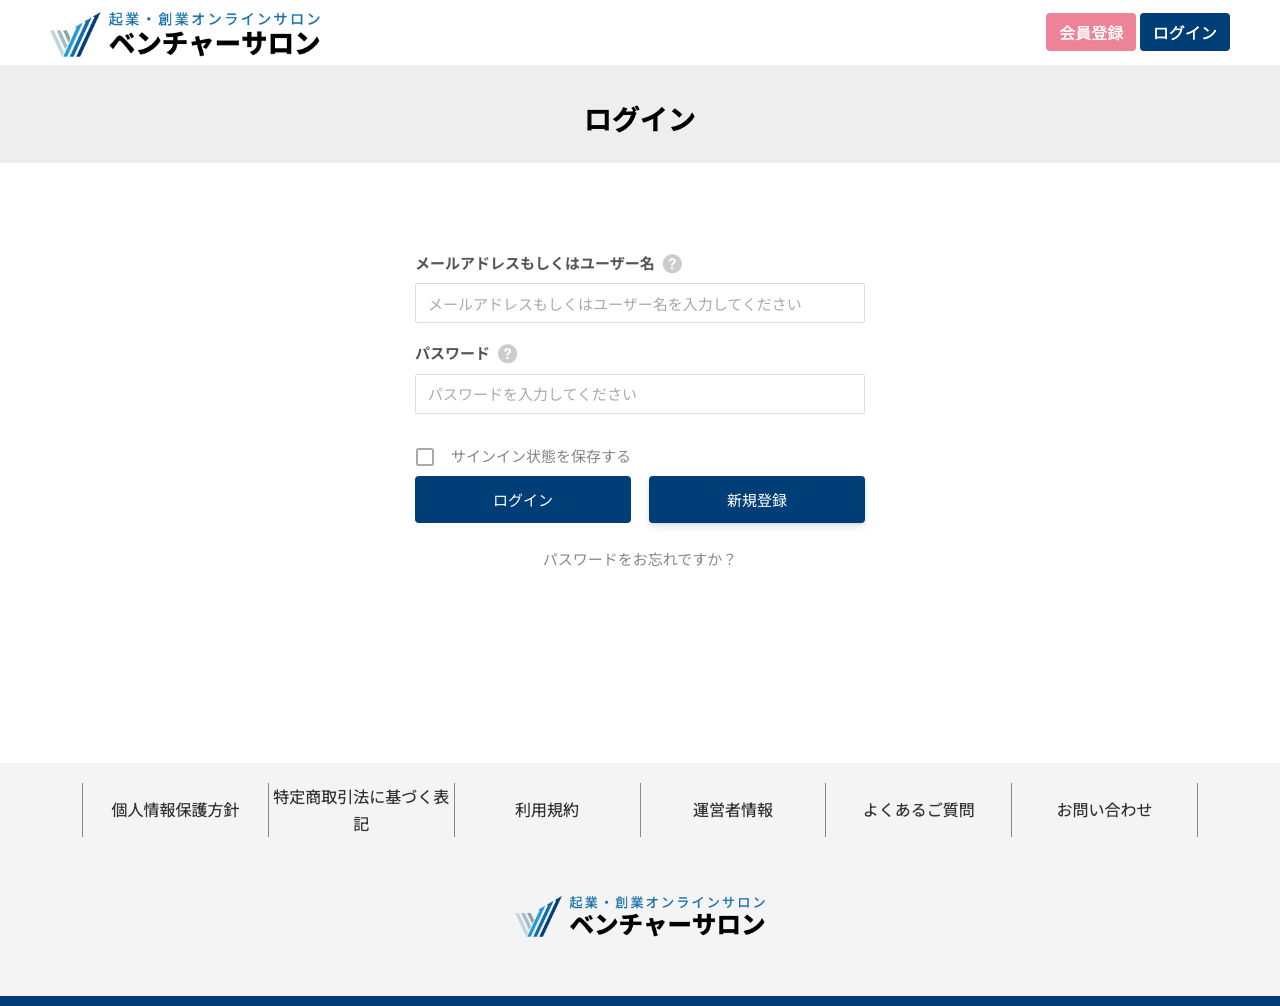The height and width of the screenshot is (1006, 1280).
Task: Click the 新規登録 registration button
Action: click(756, 499)
